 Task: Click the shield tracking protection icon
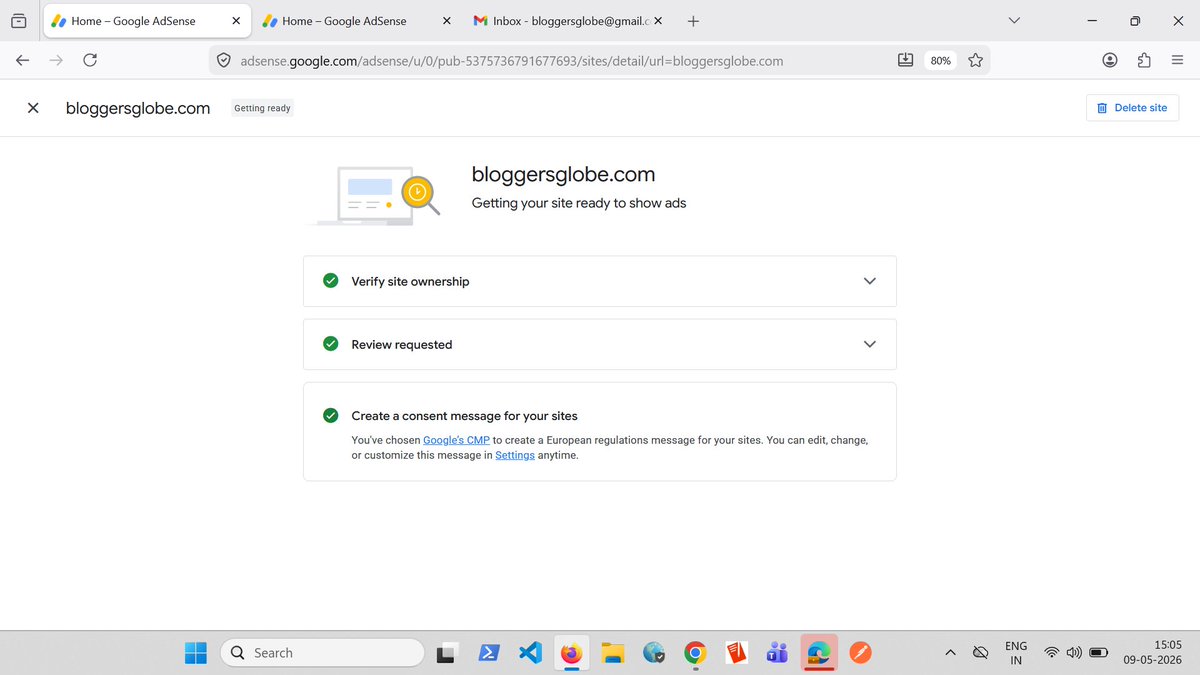[225, 61]
